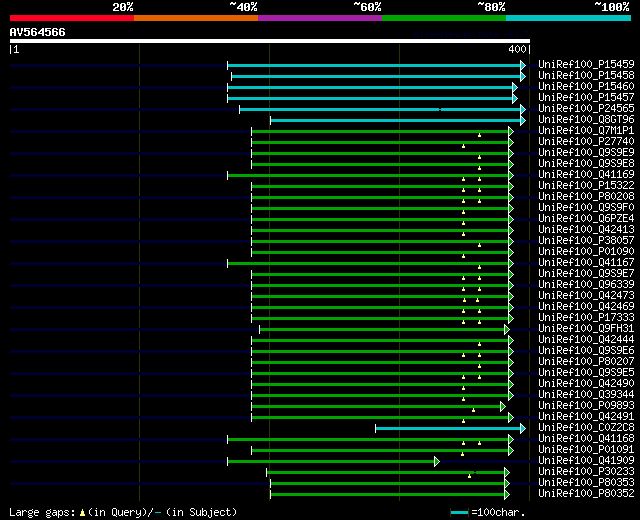The height and width of the screenshot is (520, 640).
Task: Select the UniRef100_P01090 label
Action: point(586,251)
